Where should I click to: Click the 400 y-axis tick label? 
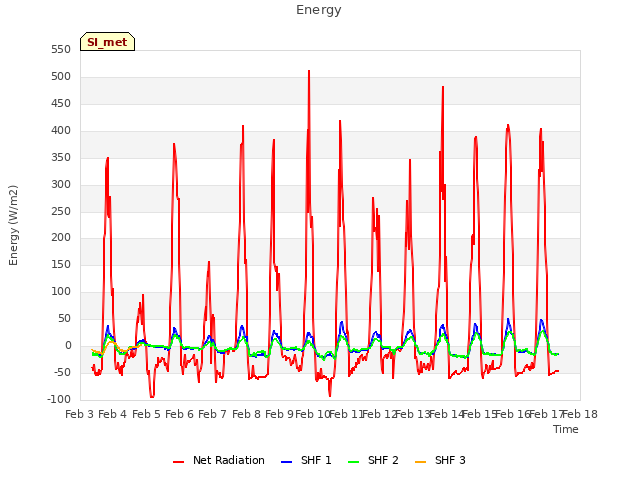(61, 131)
